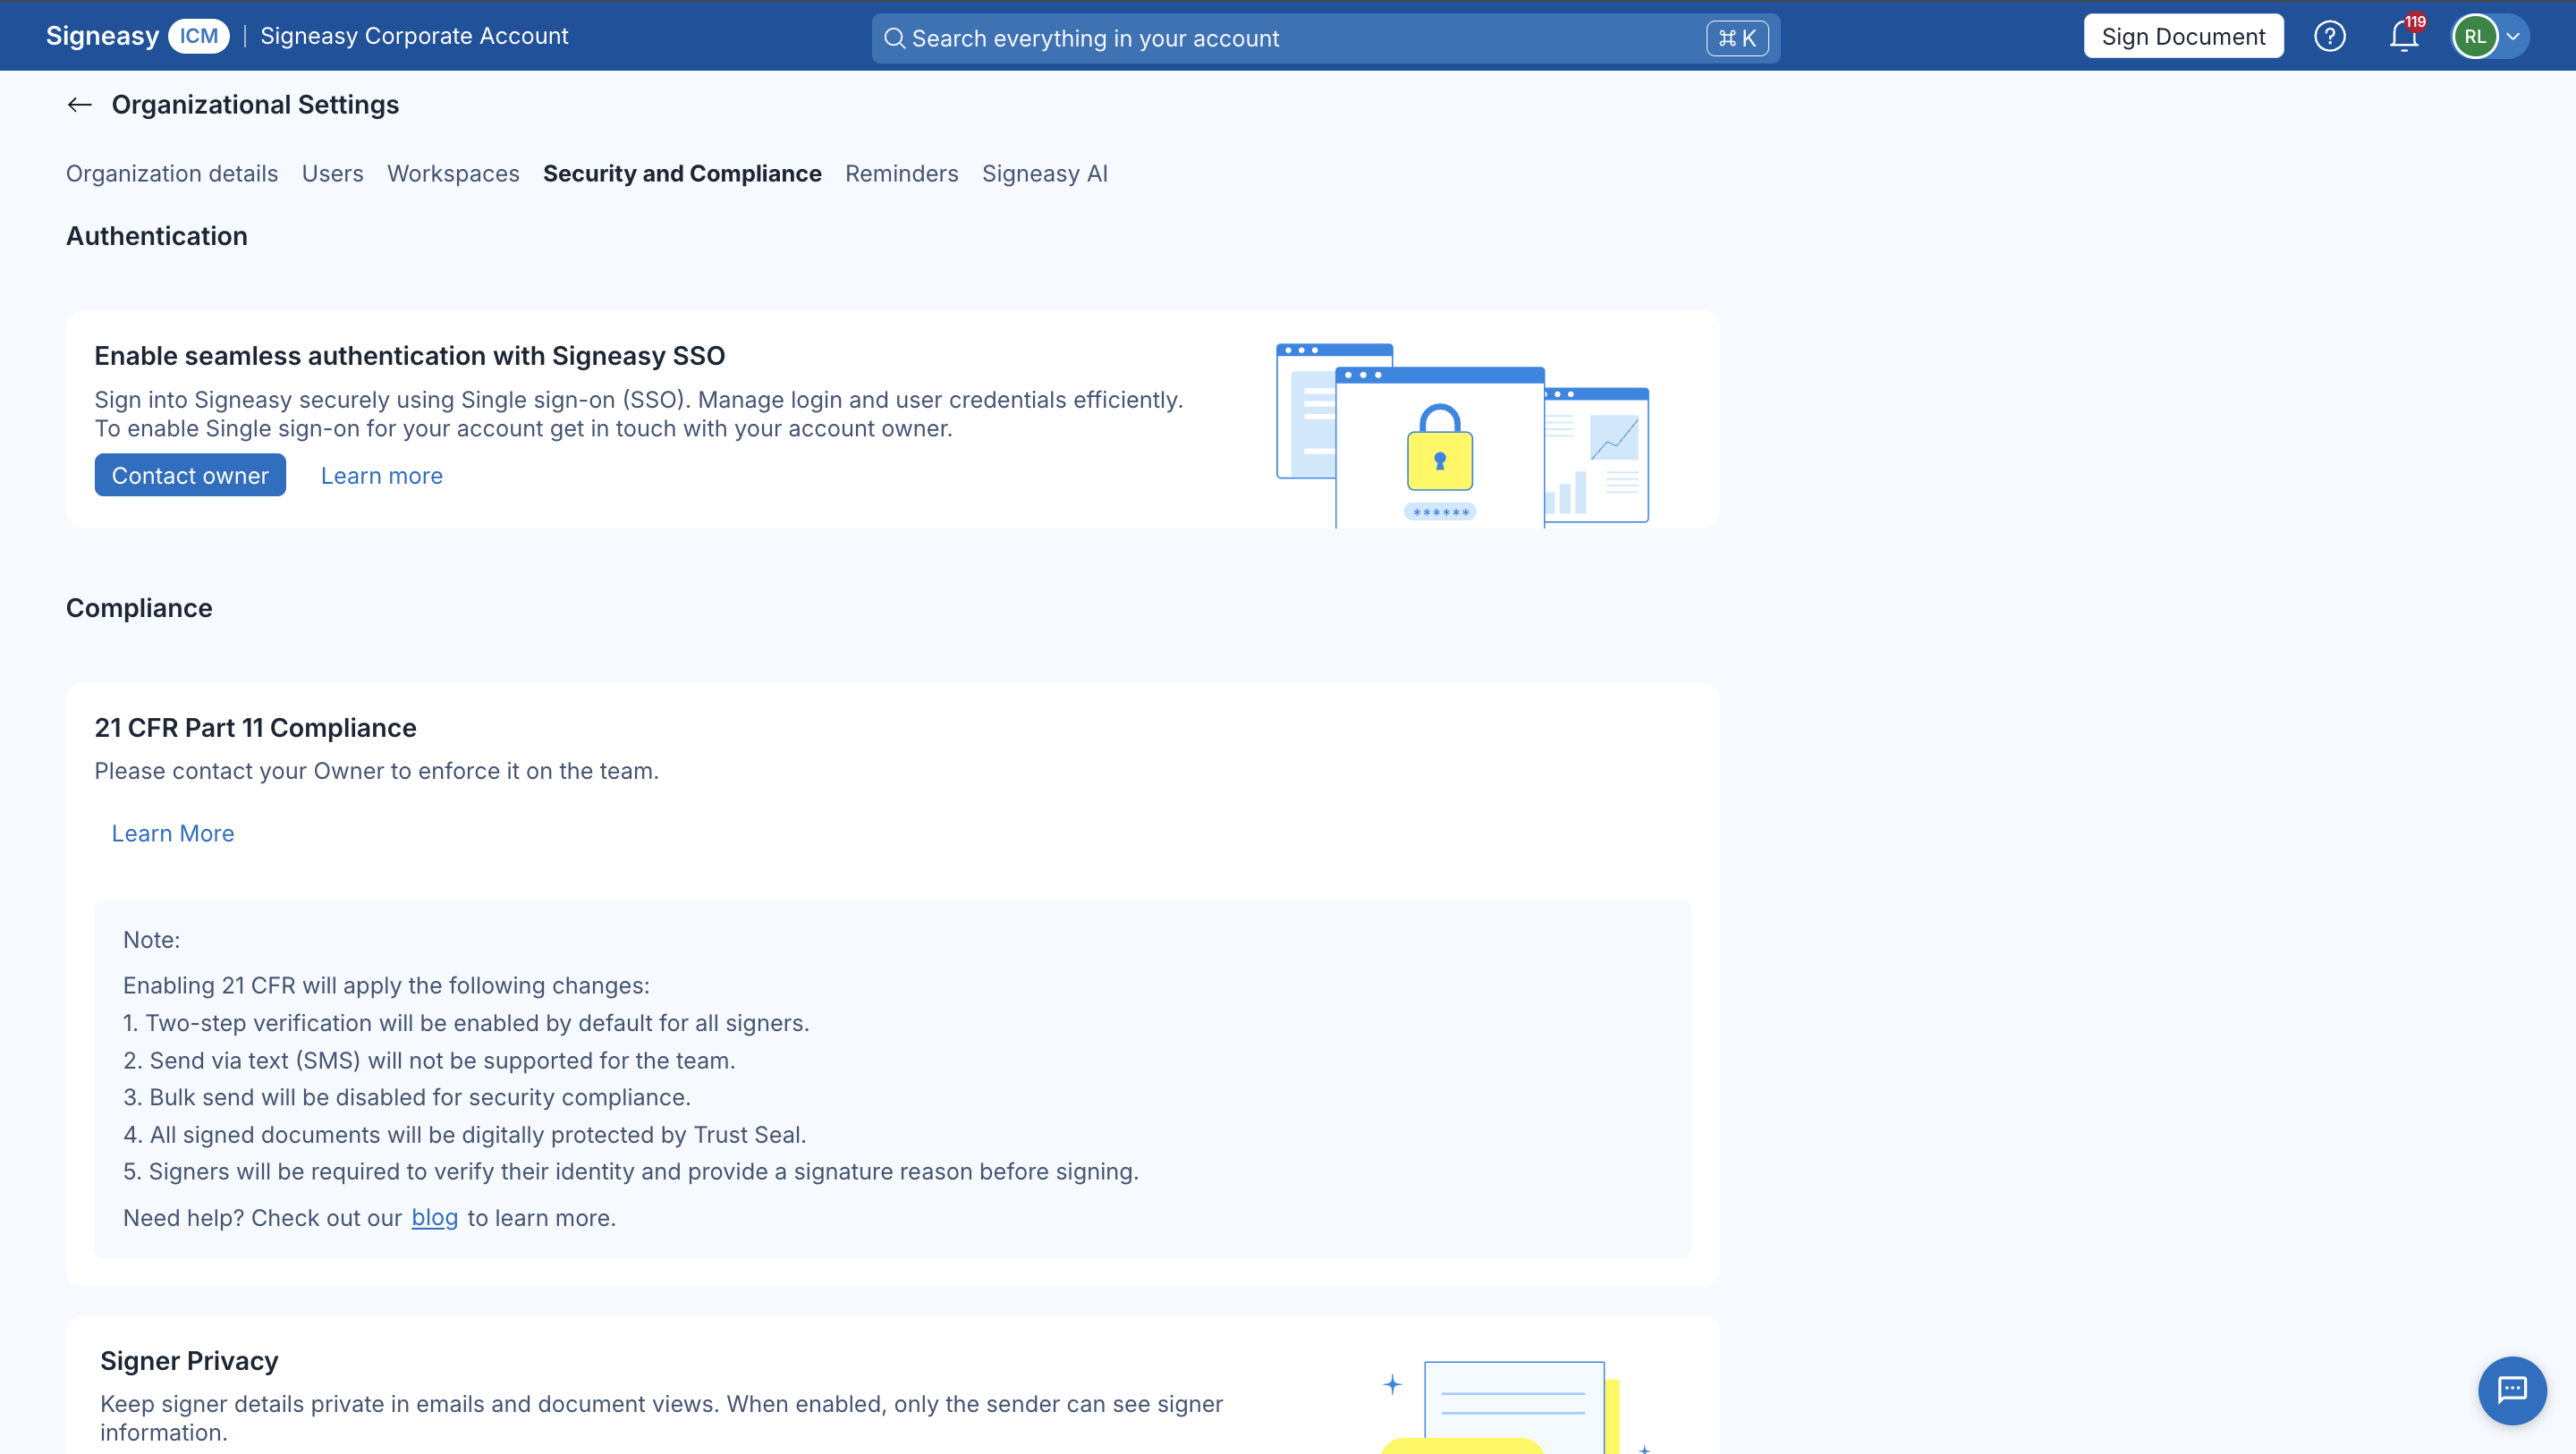Click Sign Document button
This screenshot has height=1454, width=2576.
click(2183, 37)
